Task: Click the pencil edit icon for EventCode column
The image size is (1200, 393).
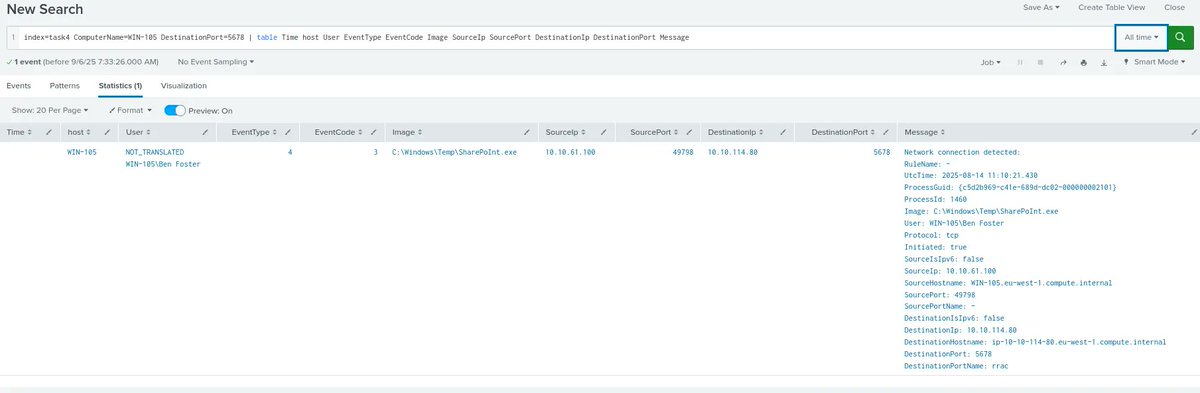Action: coord(373,132)
